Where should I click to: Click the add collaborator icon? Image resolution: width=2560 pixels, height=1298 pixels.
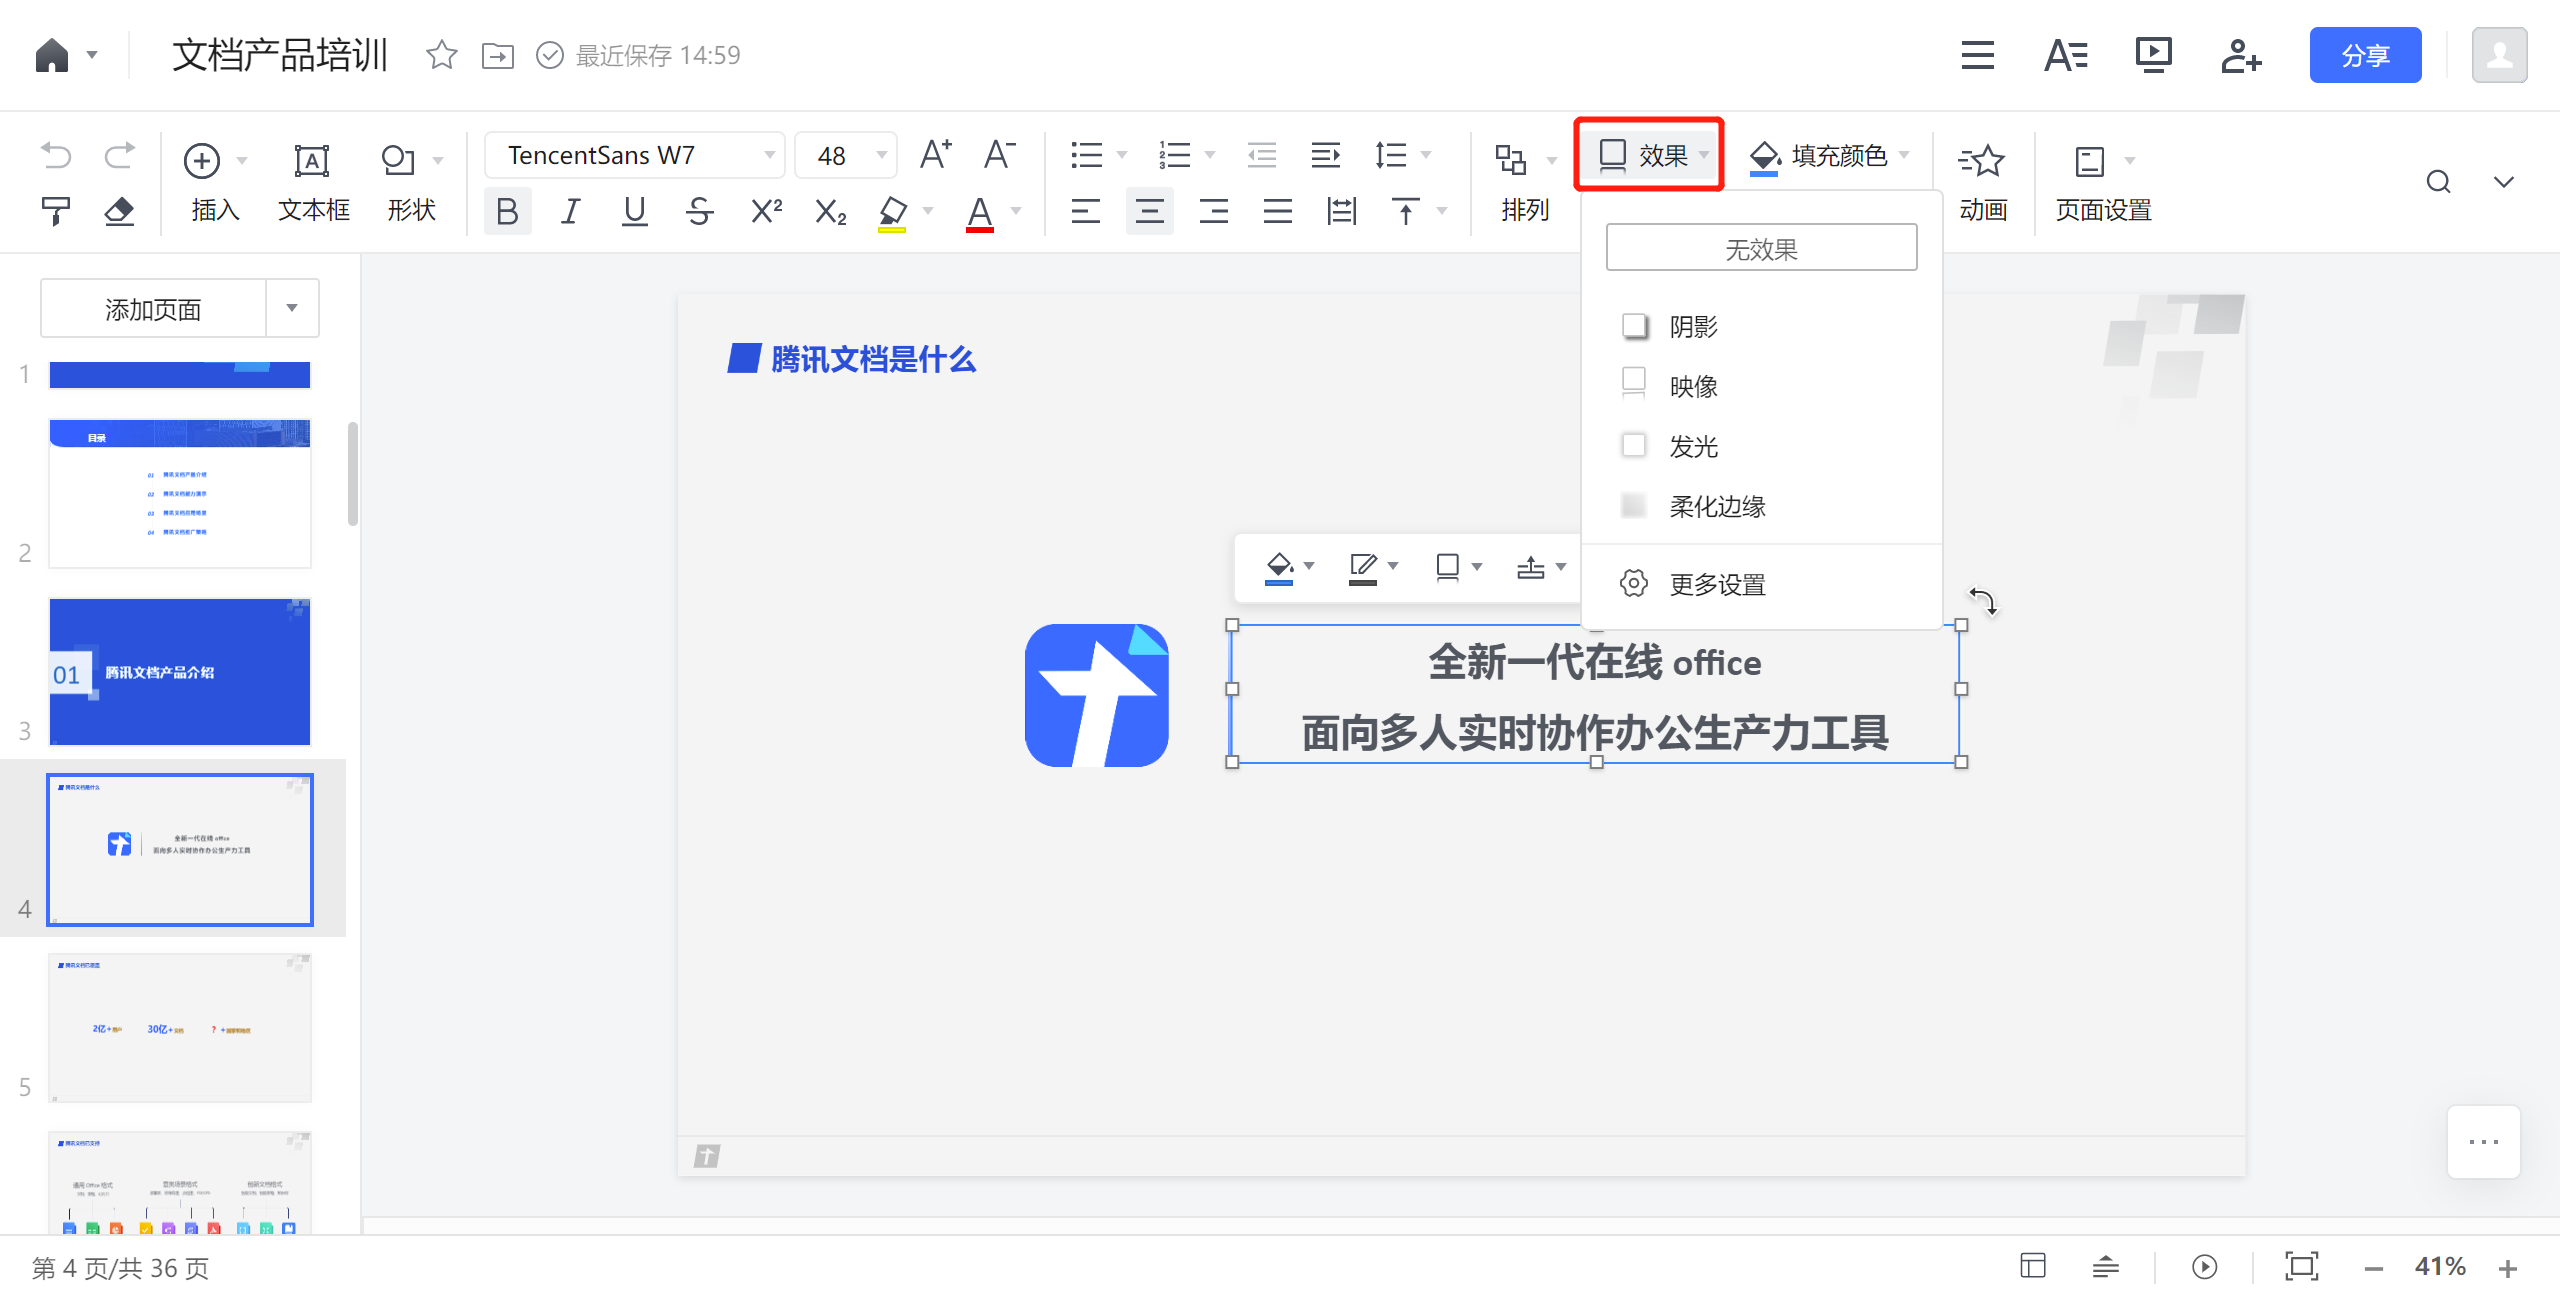(2240, 55)
